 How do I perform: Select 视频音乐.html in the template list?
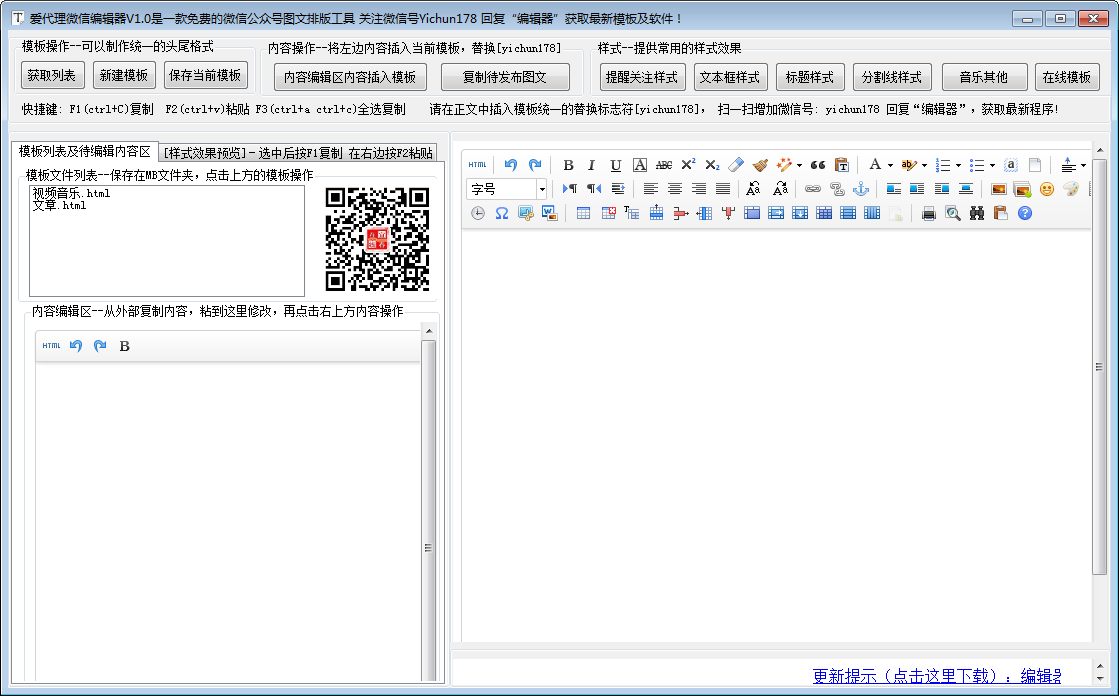pyautogui.click(x=71, y=193)
